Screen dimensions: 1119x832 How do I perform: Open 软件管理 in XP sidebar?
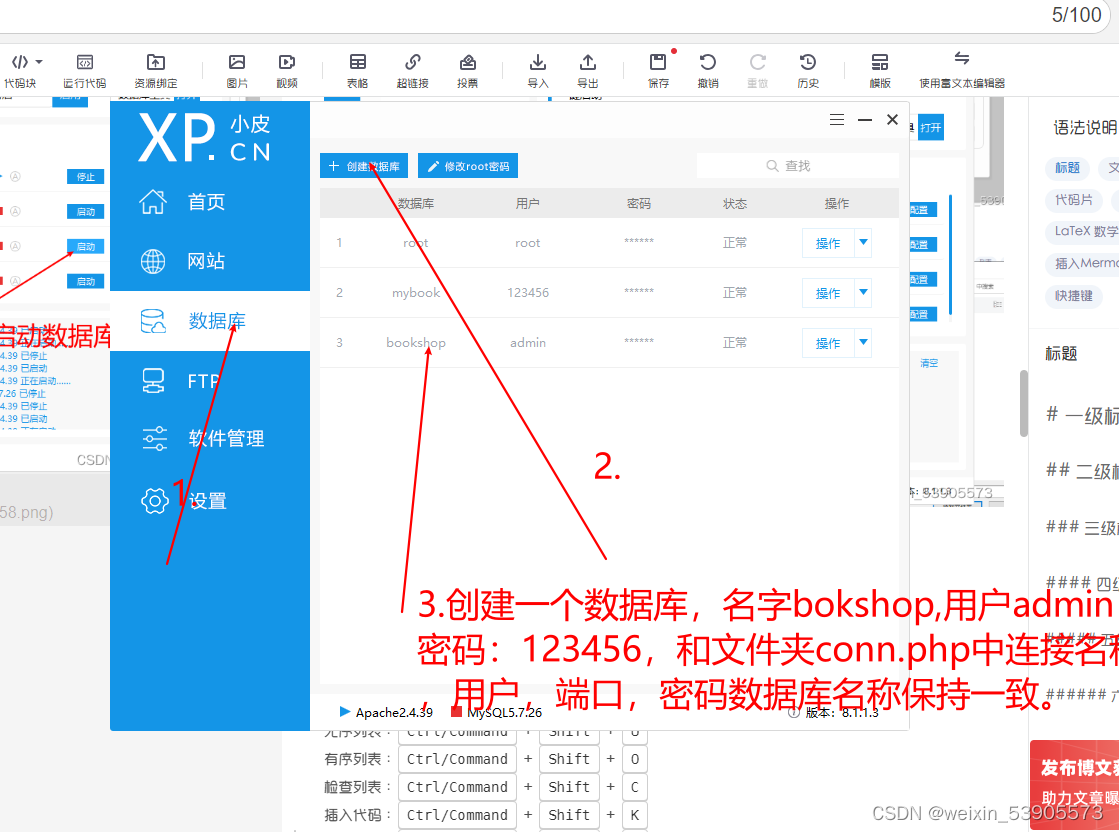point(210,438)
